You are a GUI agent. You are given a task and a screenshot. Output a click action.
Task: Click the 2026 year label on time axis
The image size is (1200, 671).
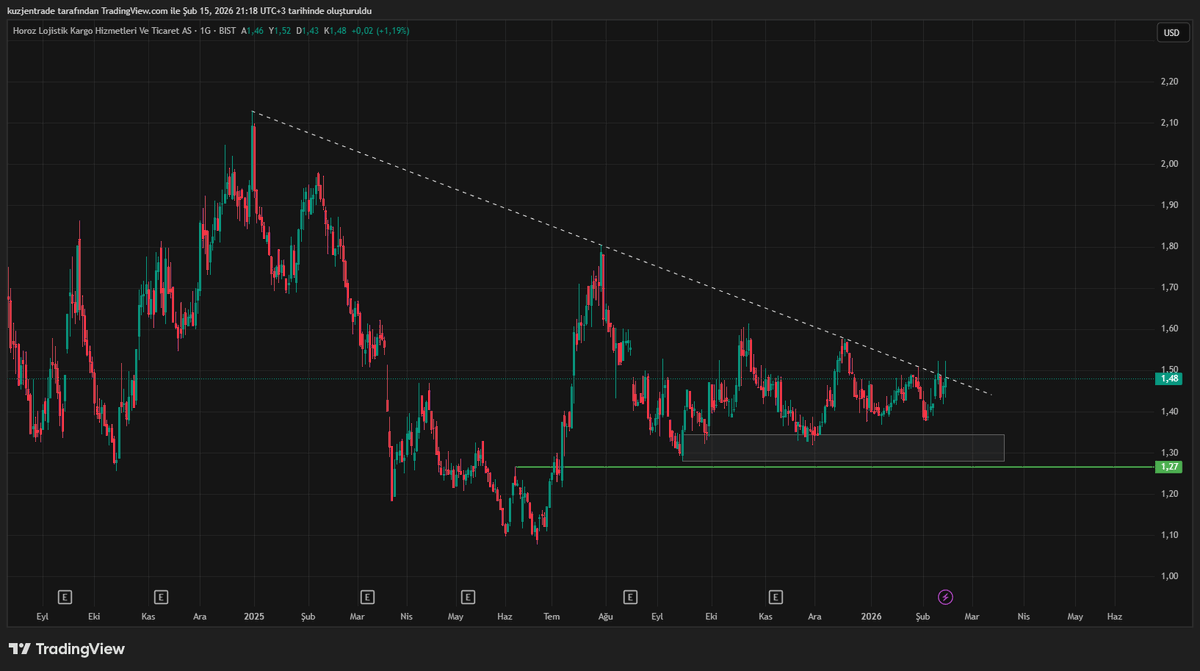(872, 617)
